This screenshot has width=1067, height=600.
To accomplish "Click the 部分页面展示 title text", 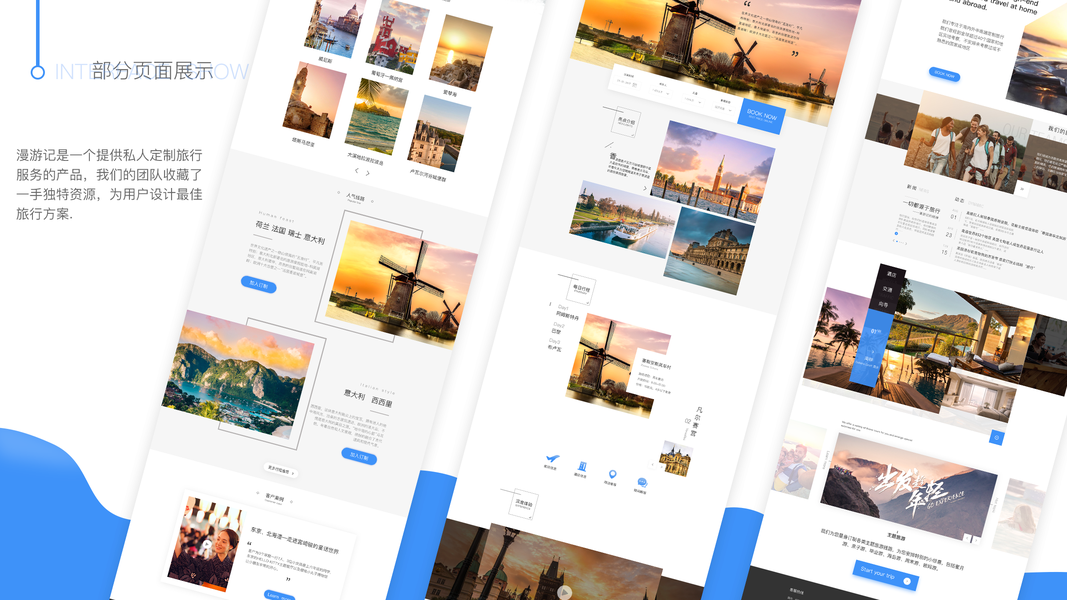I will [152, 71].
